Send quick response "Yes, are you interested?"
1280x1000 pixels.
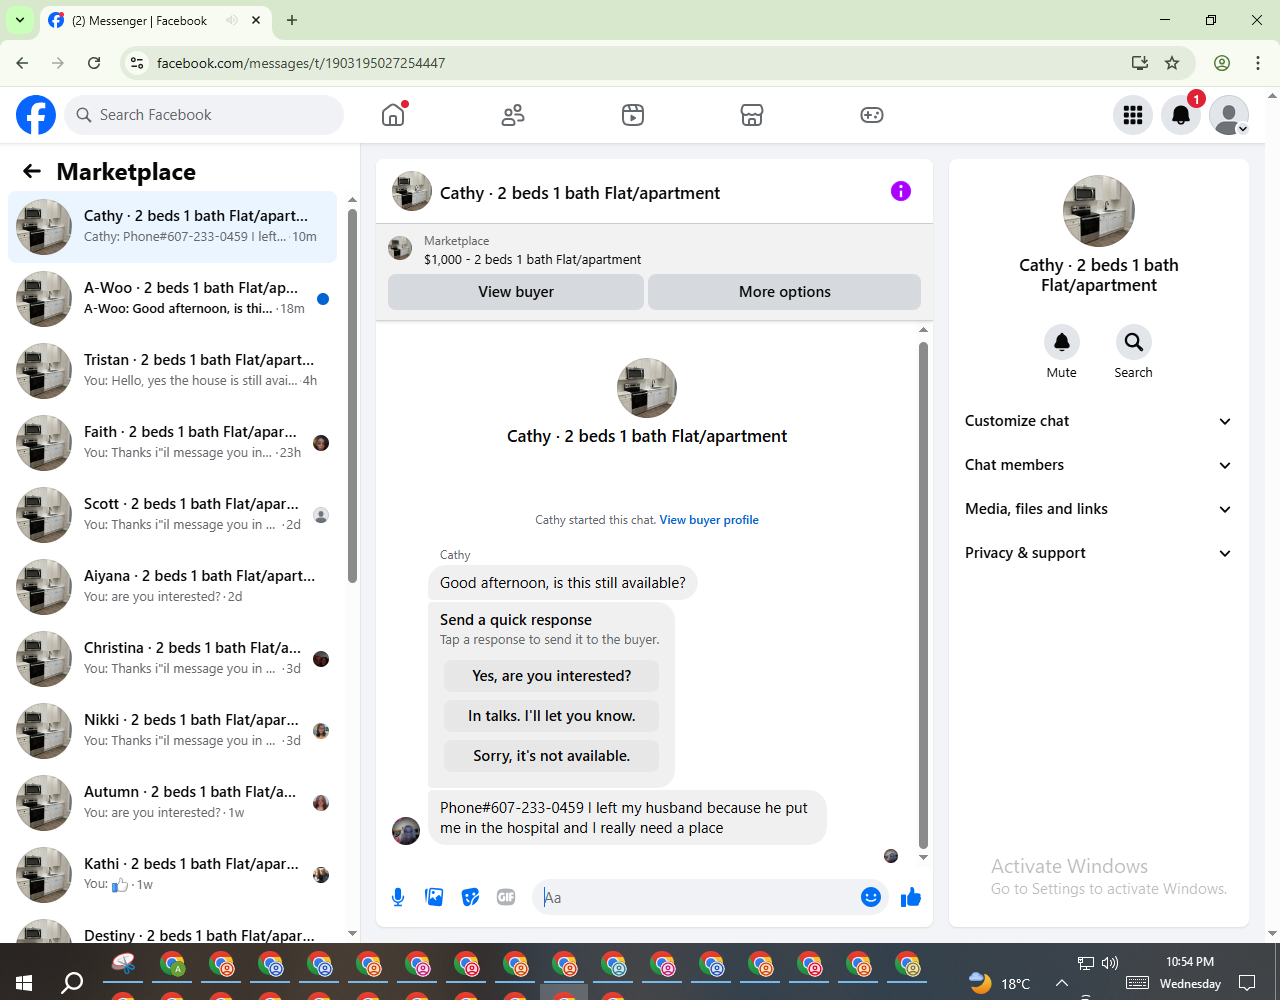552,676
